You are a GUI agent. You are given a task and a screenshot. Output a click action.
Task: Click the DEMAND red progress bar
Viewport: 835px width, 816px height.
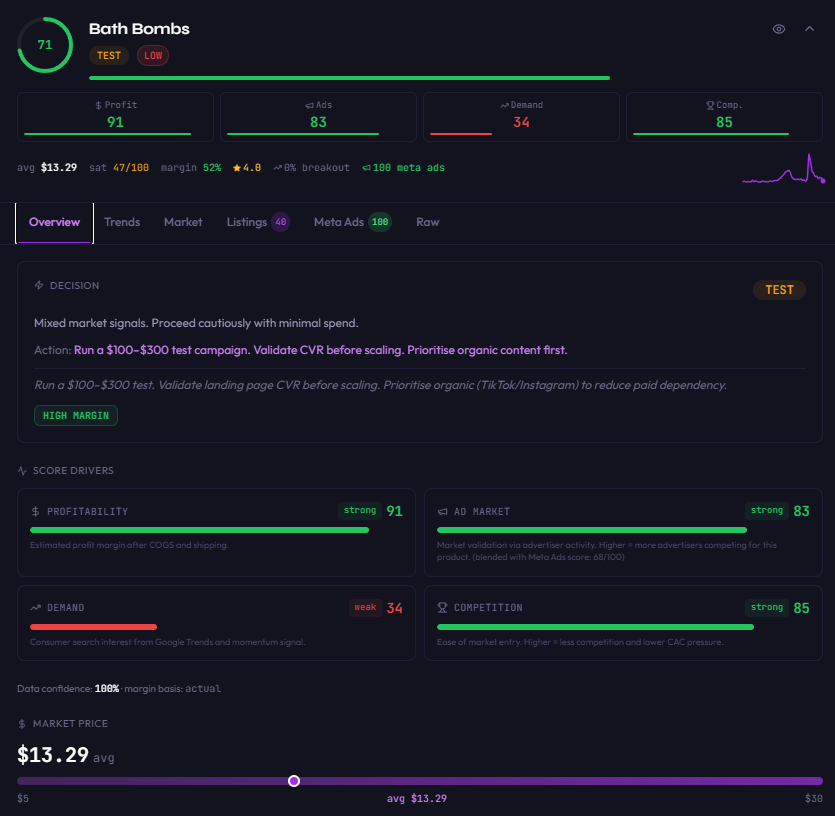(x=94, y=627)
